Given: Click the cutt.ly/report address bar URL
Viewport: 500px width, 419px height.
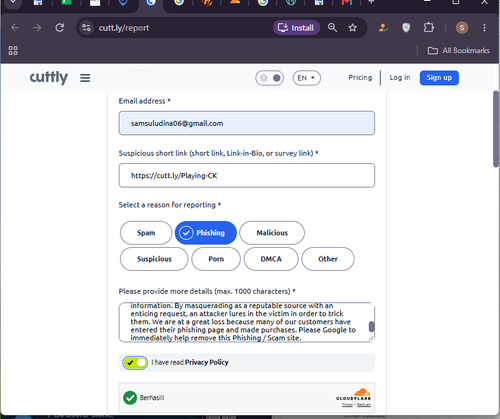Looking at the screenshot, I should coord(124,28).
